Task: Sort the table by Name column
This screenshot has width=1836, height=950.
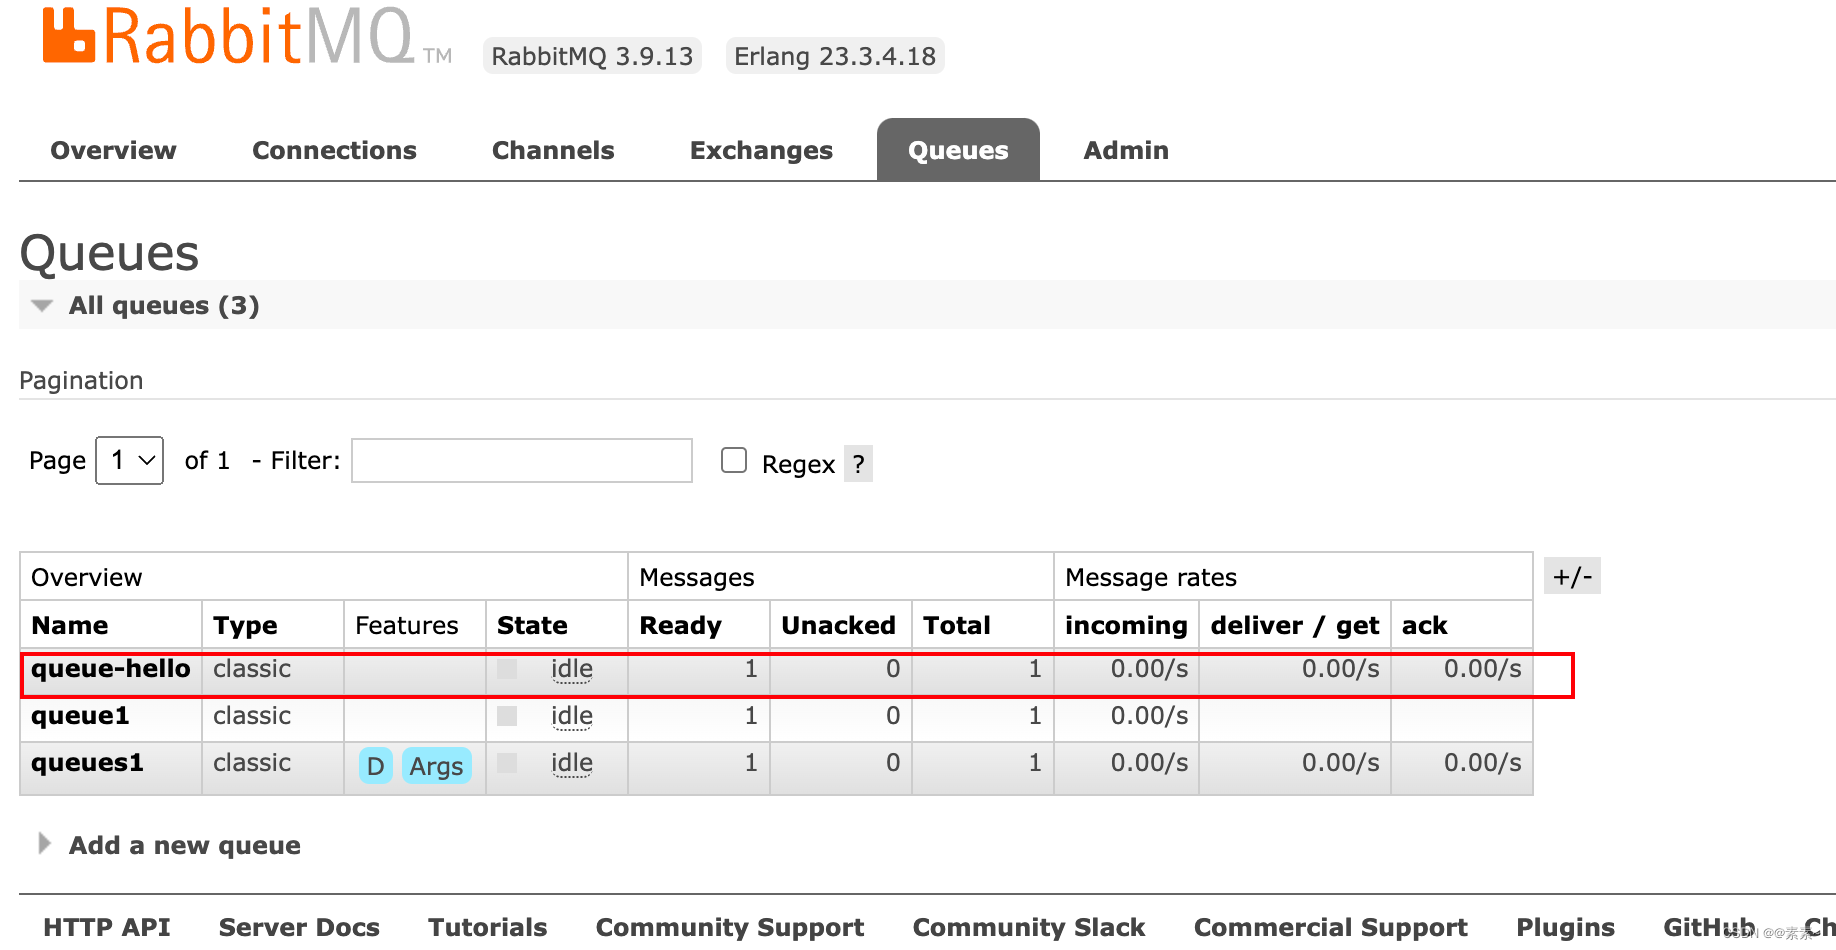Action: pos(70,626)
